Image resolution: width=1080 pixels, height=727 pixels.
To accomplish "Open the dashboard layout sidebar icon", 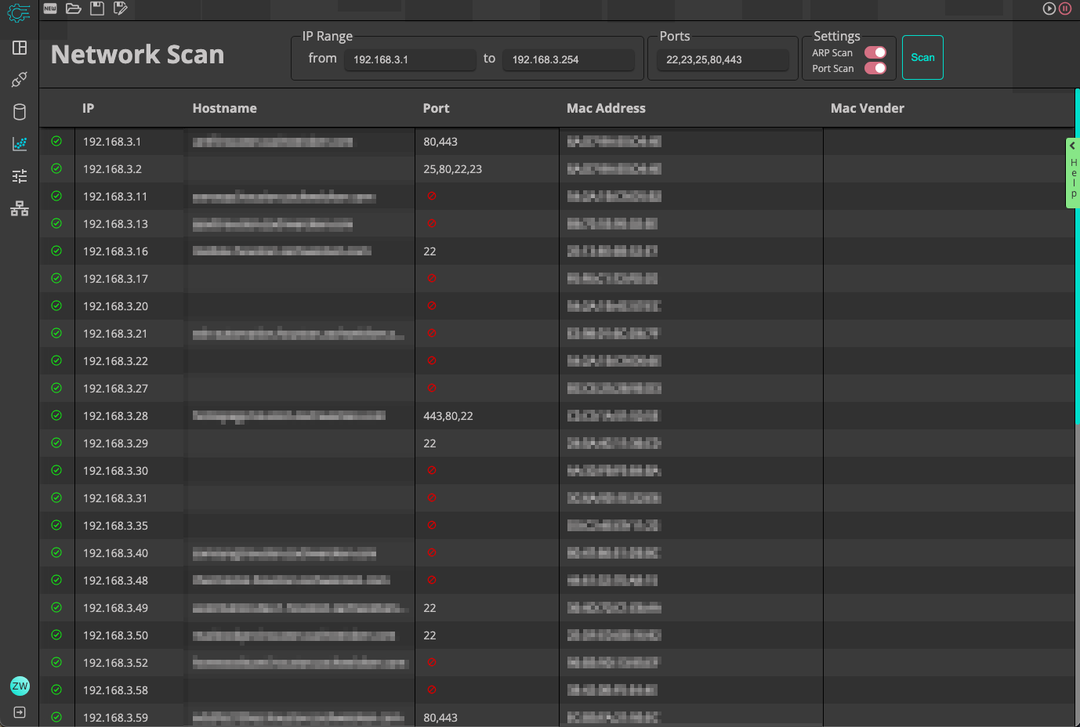I will pyautogui.click(x=19, y=48).
